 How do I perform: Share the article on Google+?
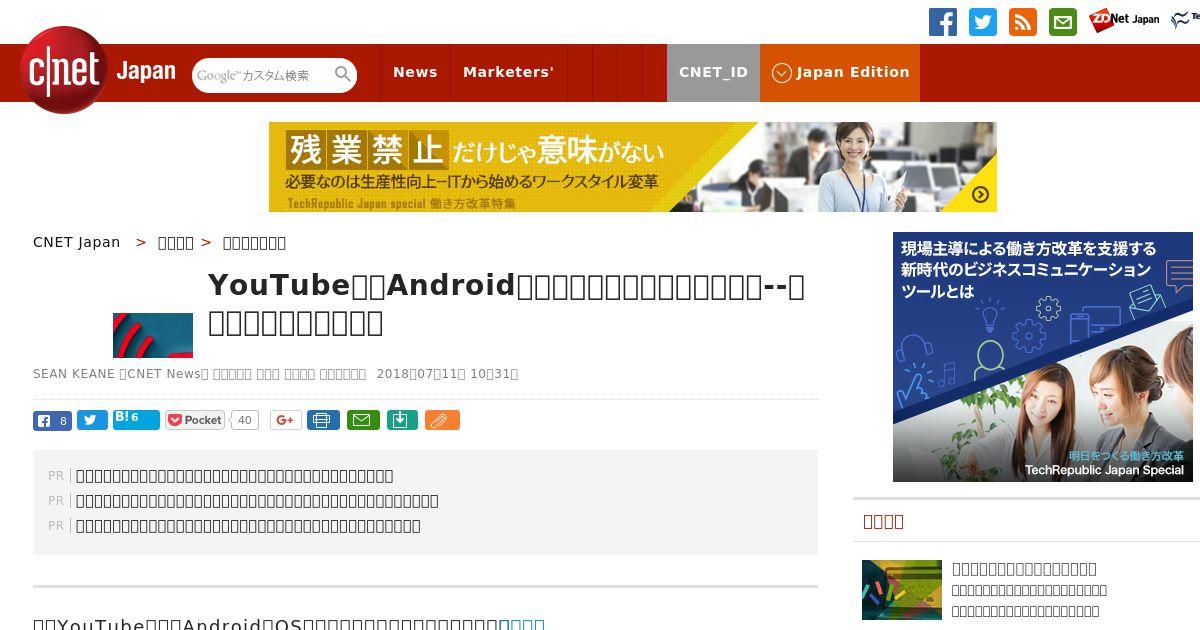coord(285,420)
